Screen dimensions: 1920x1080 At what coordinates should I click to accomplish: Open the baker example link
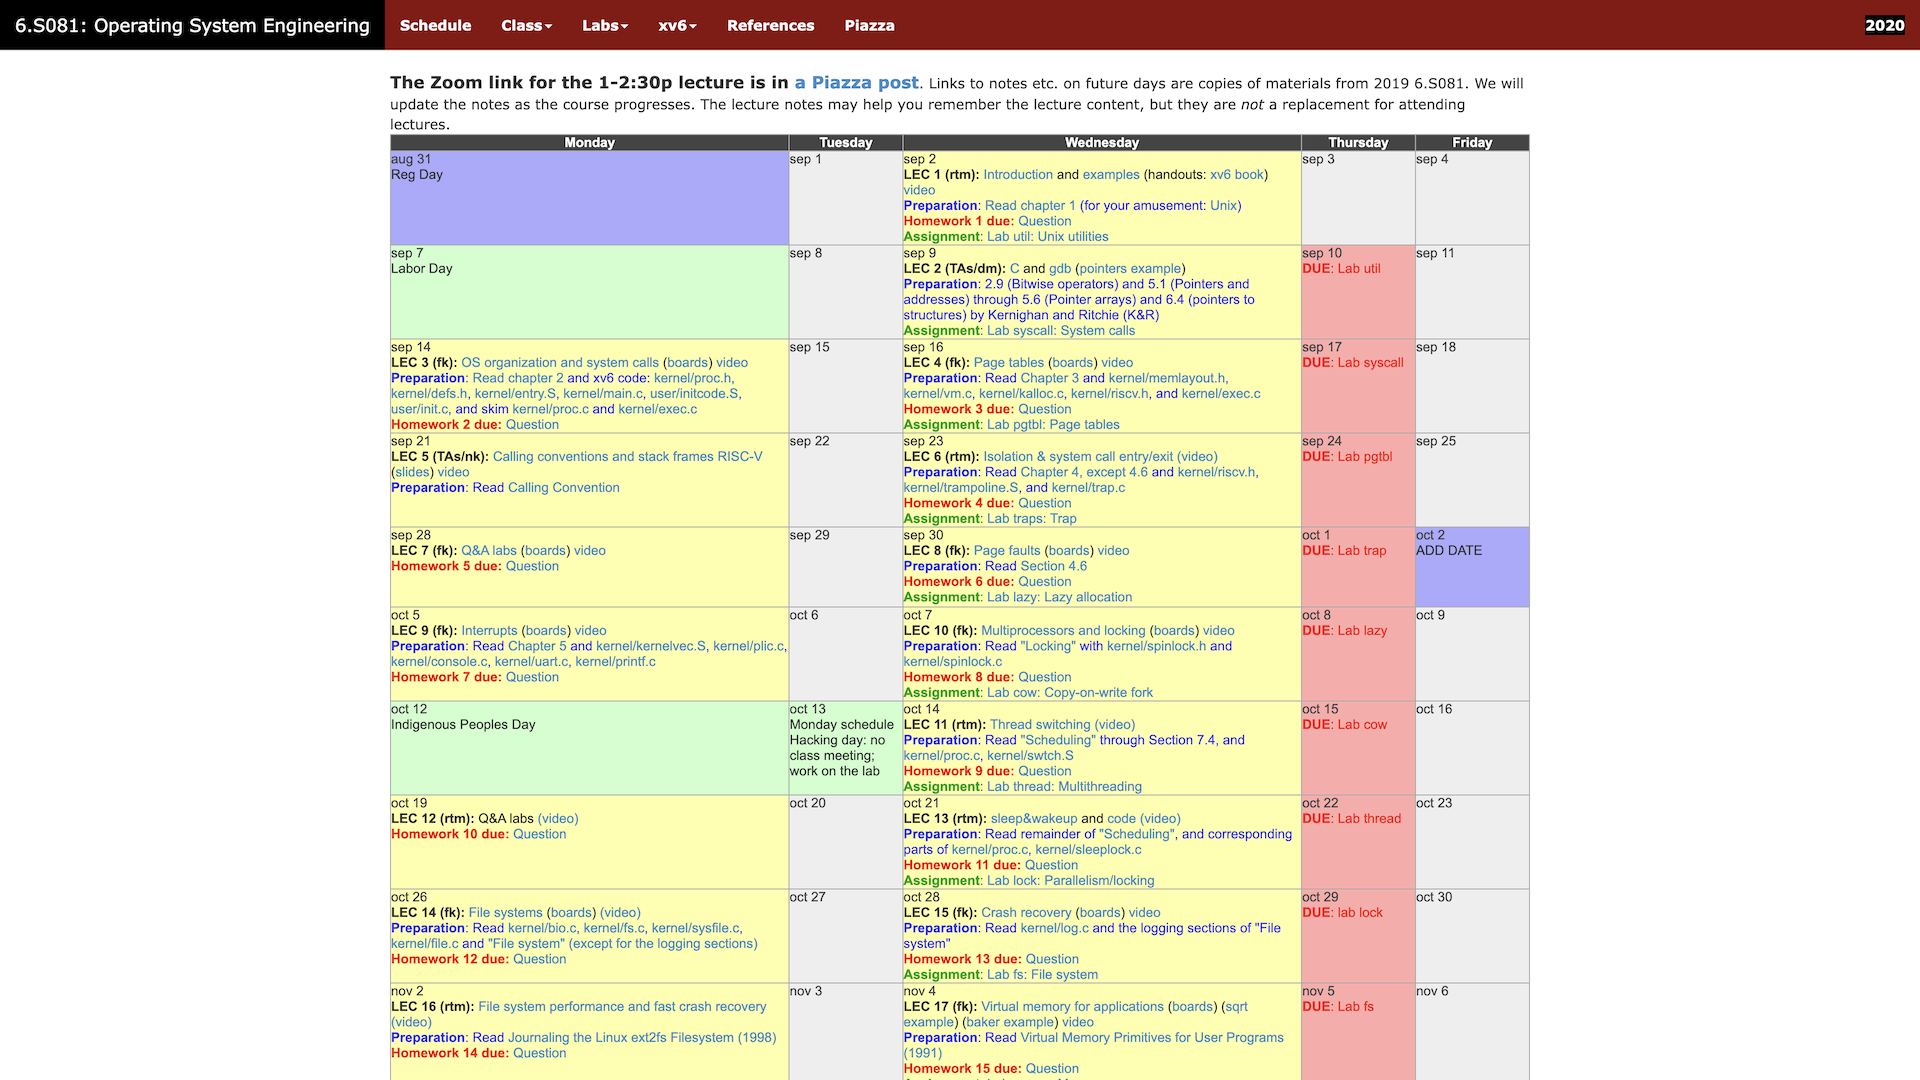point(1010,1022)
